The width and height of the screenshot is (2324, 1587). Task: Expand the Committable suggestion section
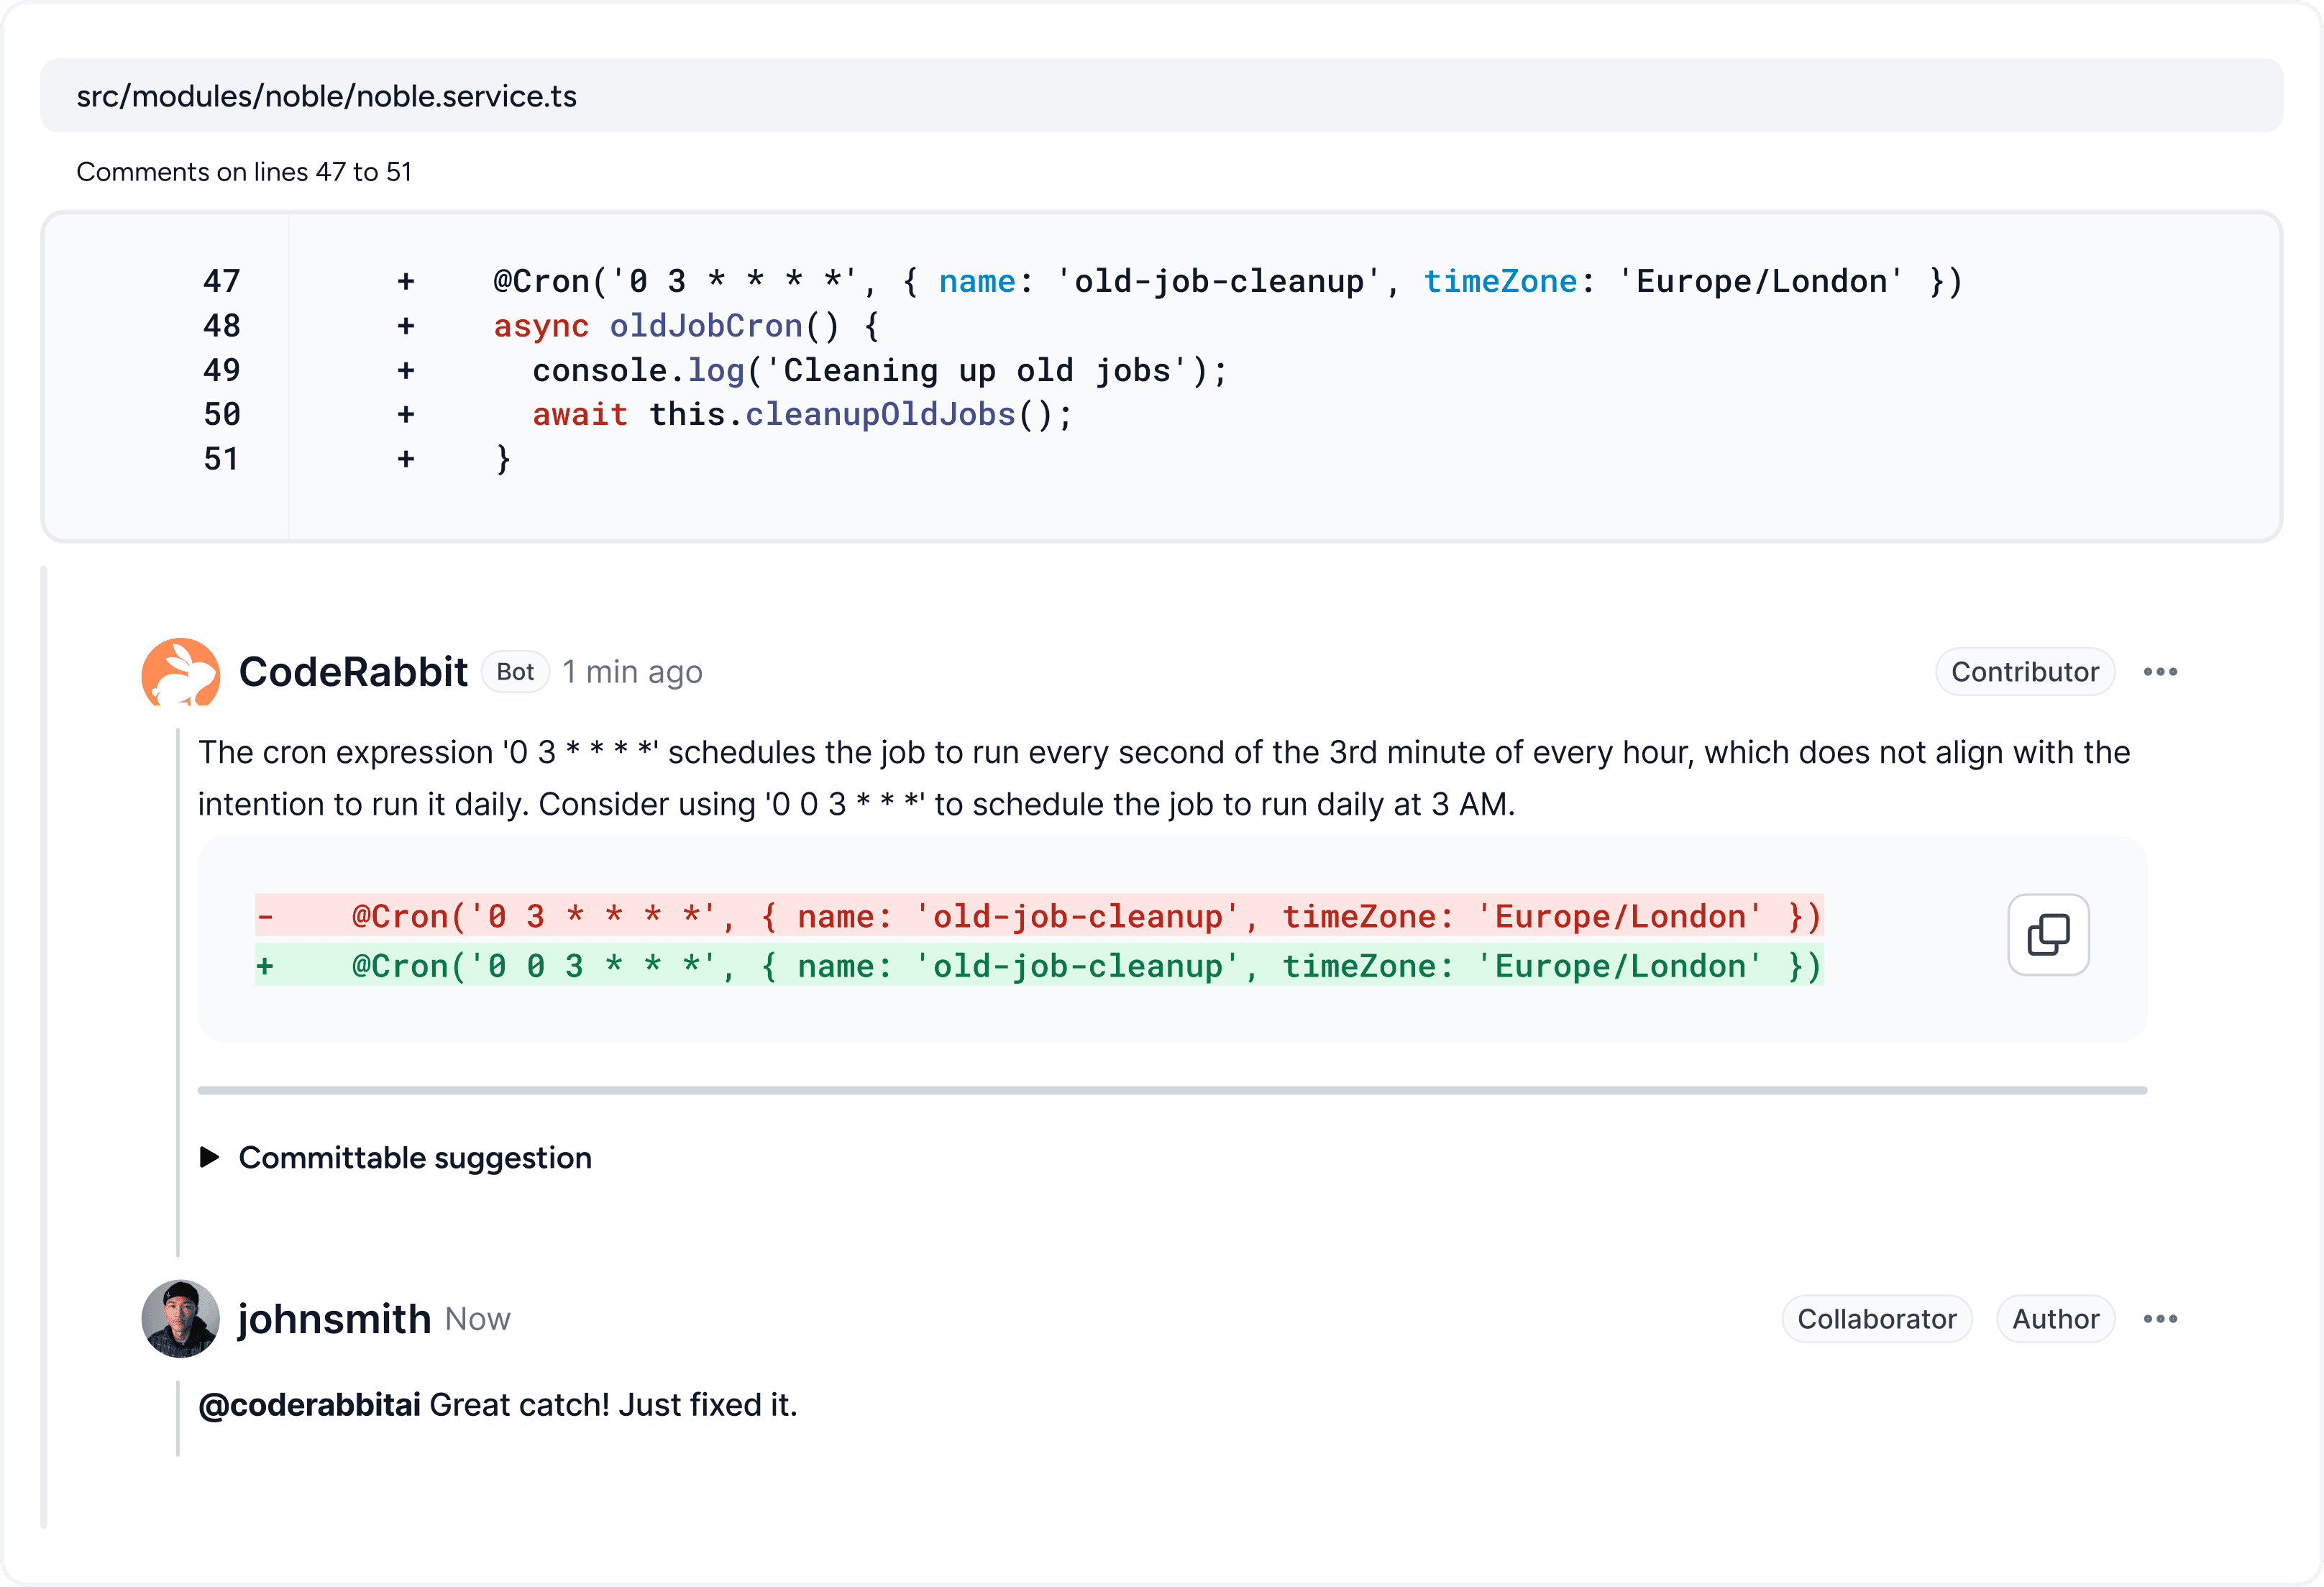pyautogui.click(x=414, y=1157)
